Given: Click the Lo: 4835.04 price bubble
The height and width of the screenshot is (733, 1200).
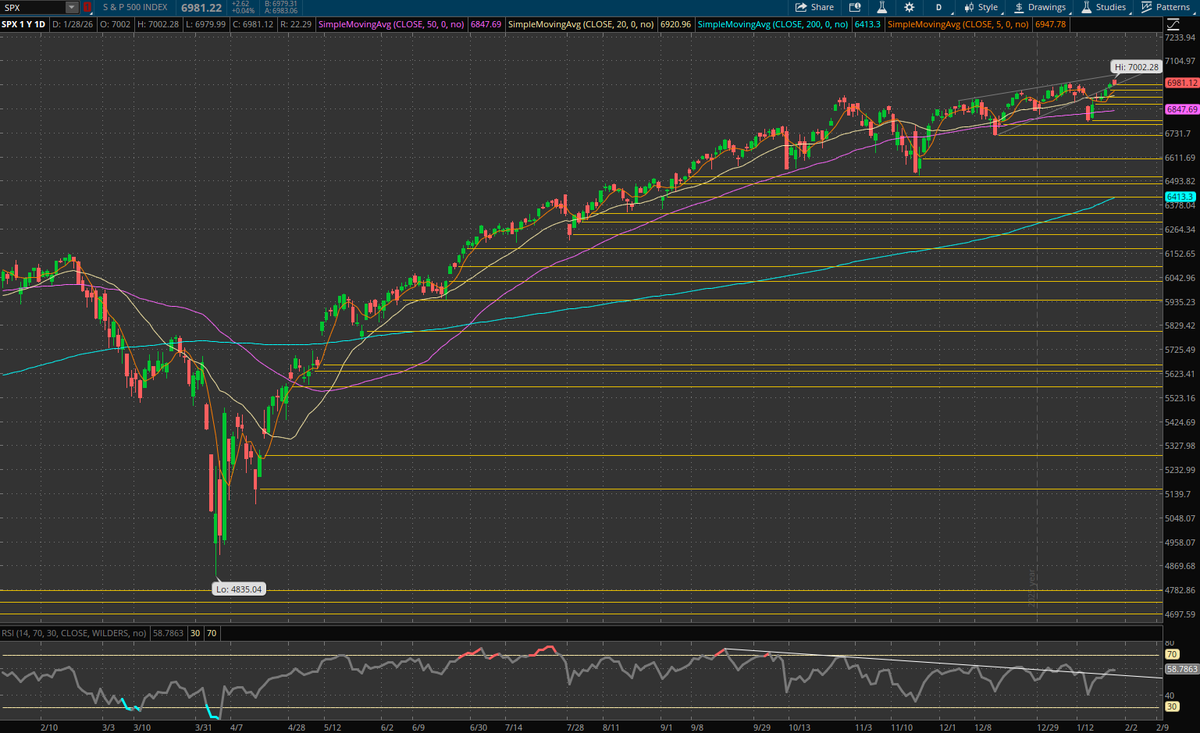Looking at the screenshot, I should [x=238, y=589].
